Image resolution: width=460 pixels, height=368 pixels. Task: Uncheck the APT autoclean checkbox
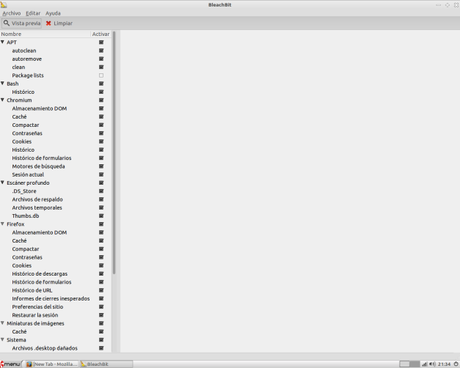coord(101,51)
